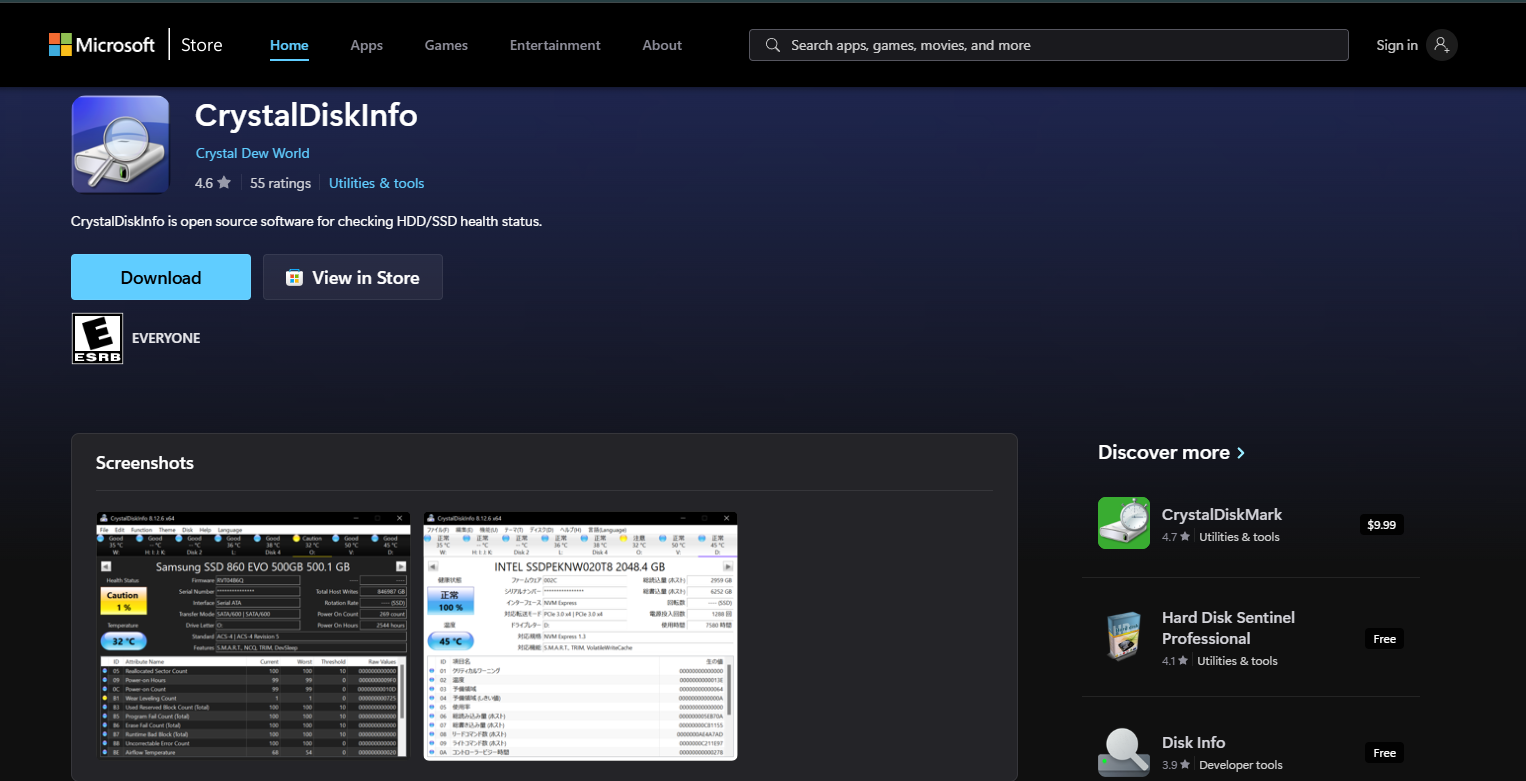This screenshot has width=1526, height=781.
Task: Click the 55 ratings text
Action: (281, 183)
